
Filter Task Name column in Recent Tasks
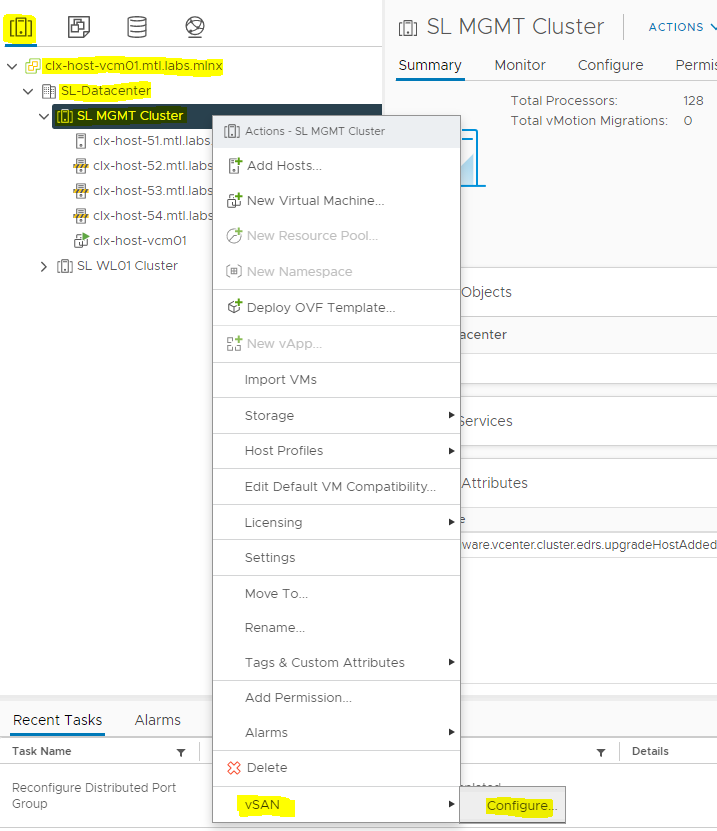coord(181,753)
